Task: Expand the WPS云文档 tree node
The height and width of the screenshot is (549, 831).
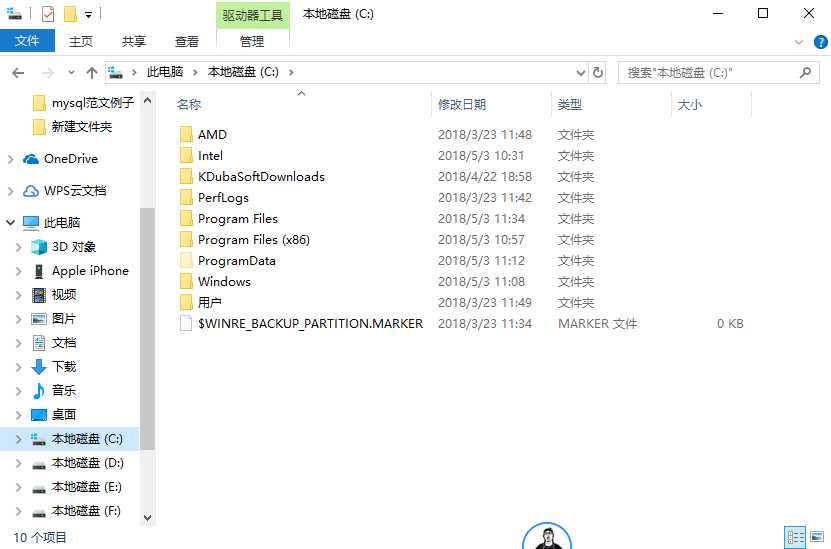Action: [x=10, y=191]
